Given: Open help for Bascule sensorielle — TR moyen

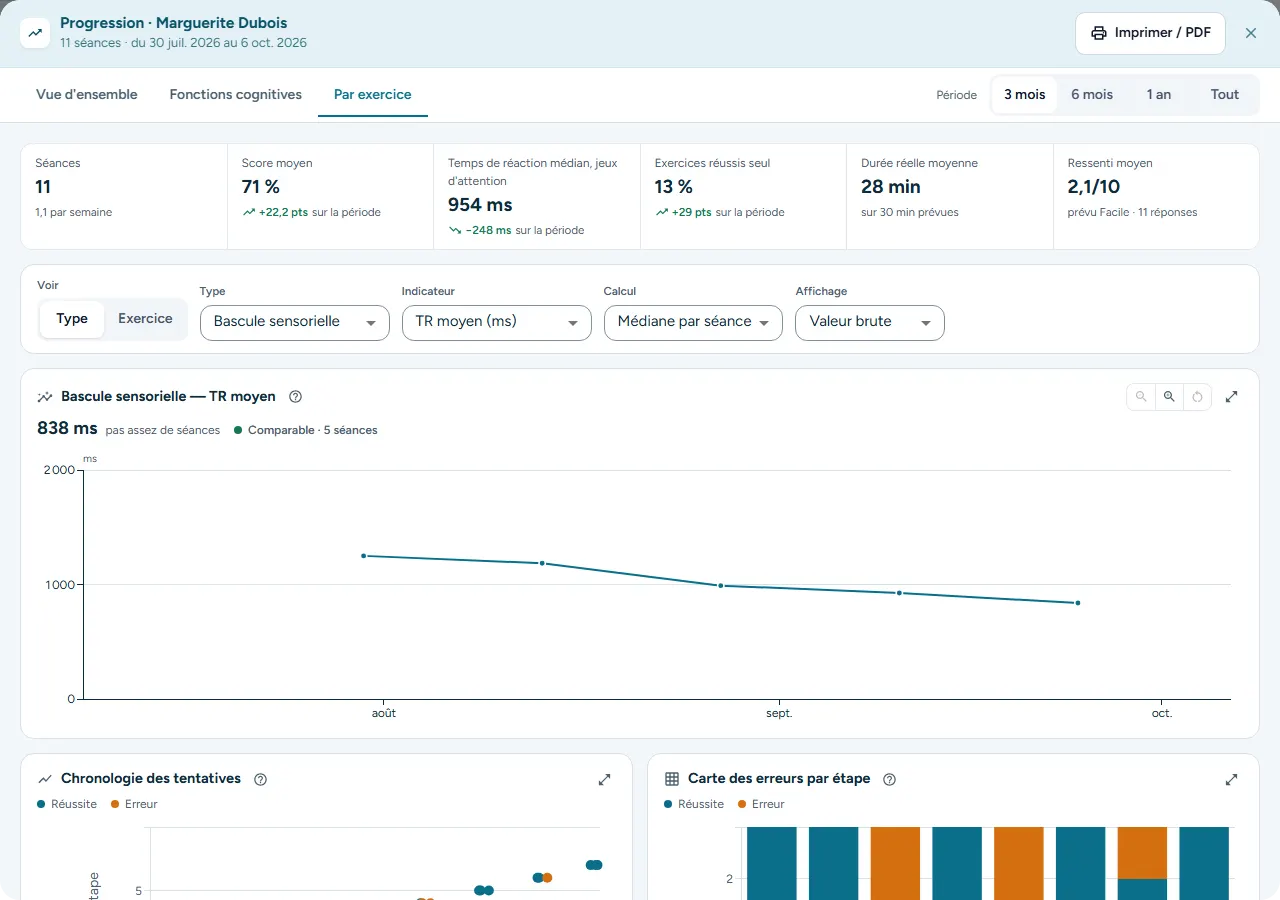Looking at the screenshot, I should tap(295, 397).
